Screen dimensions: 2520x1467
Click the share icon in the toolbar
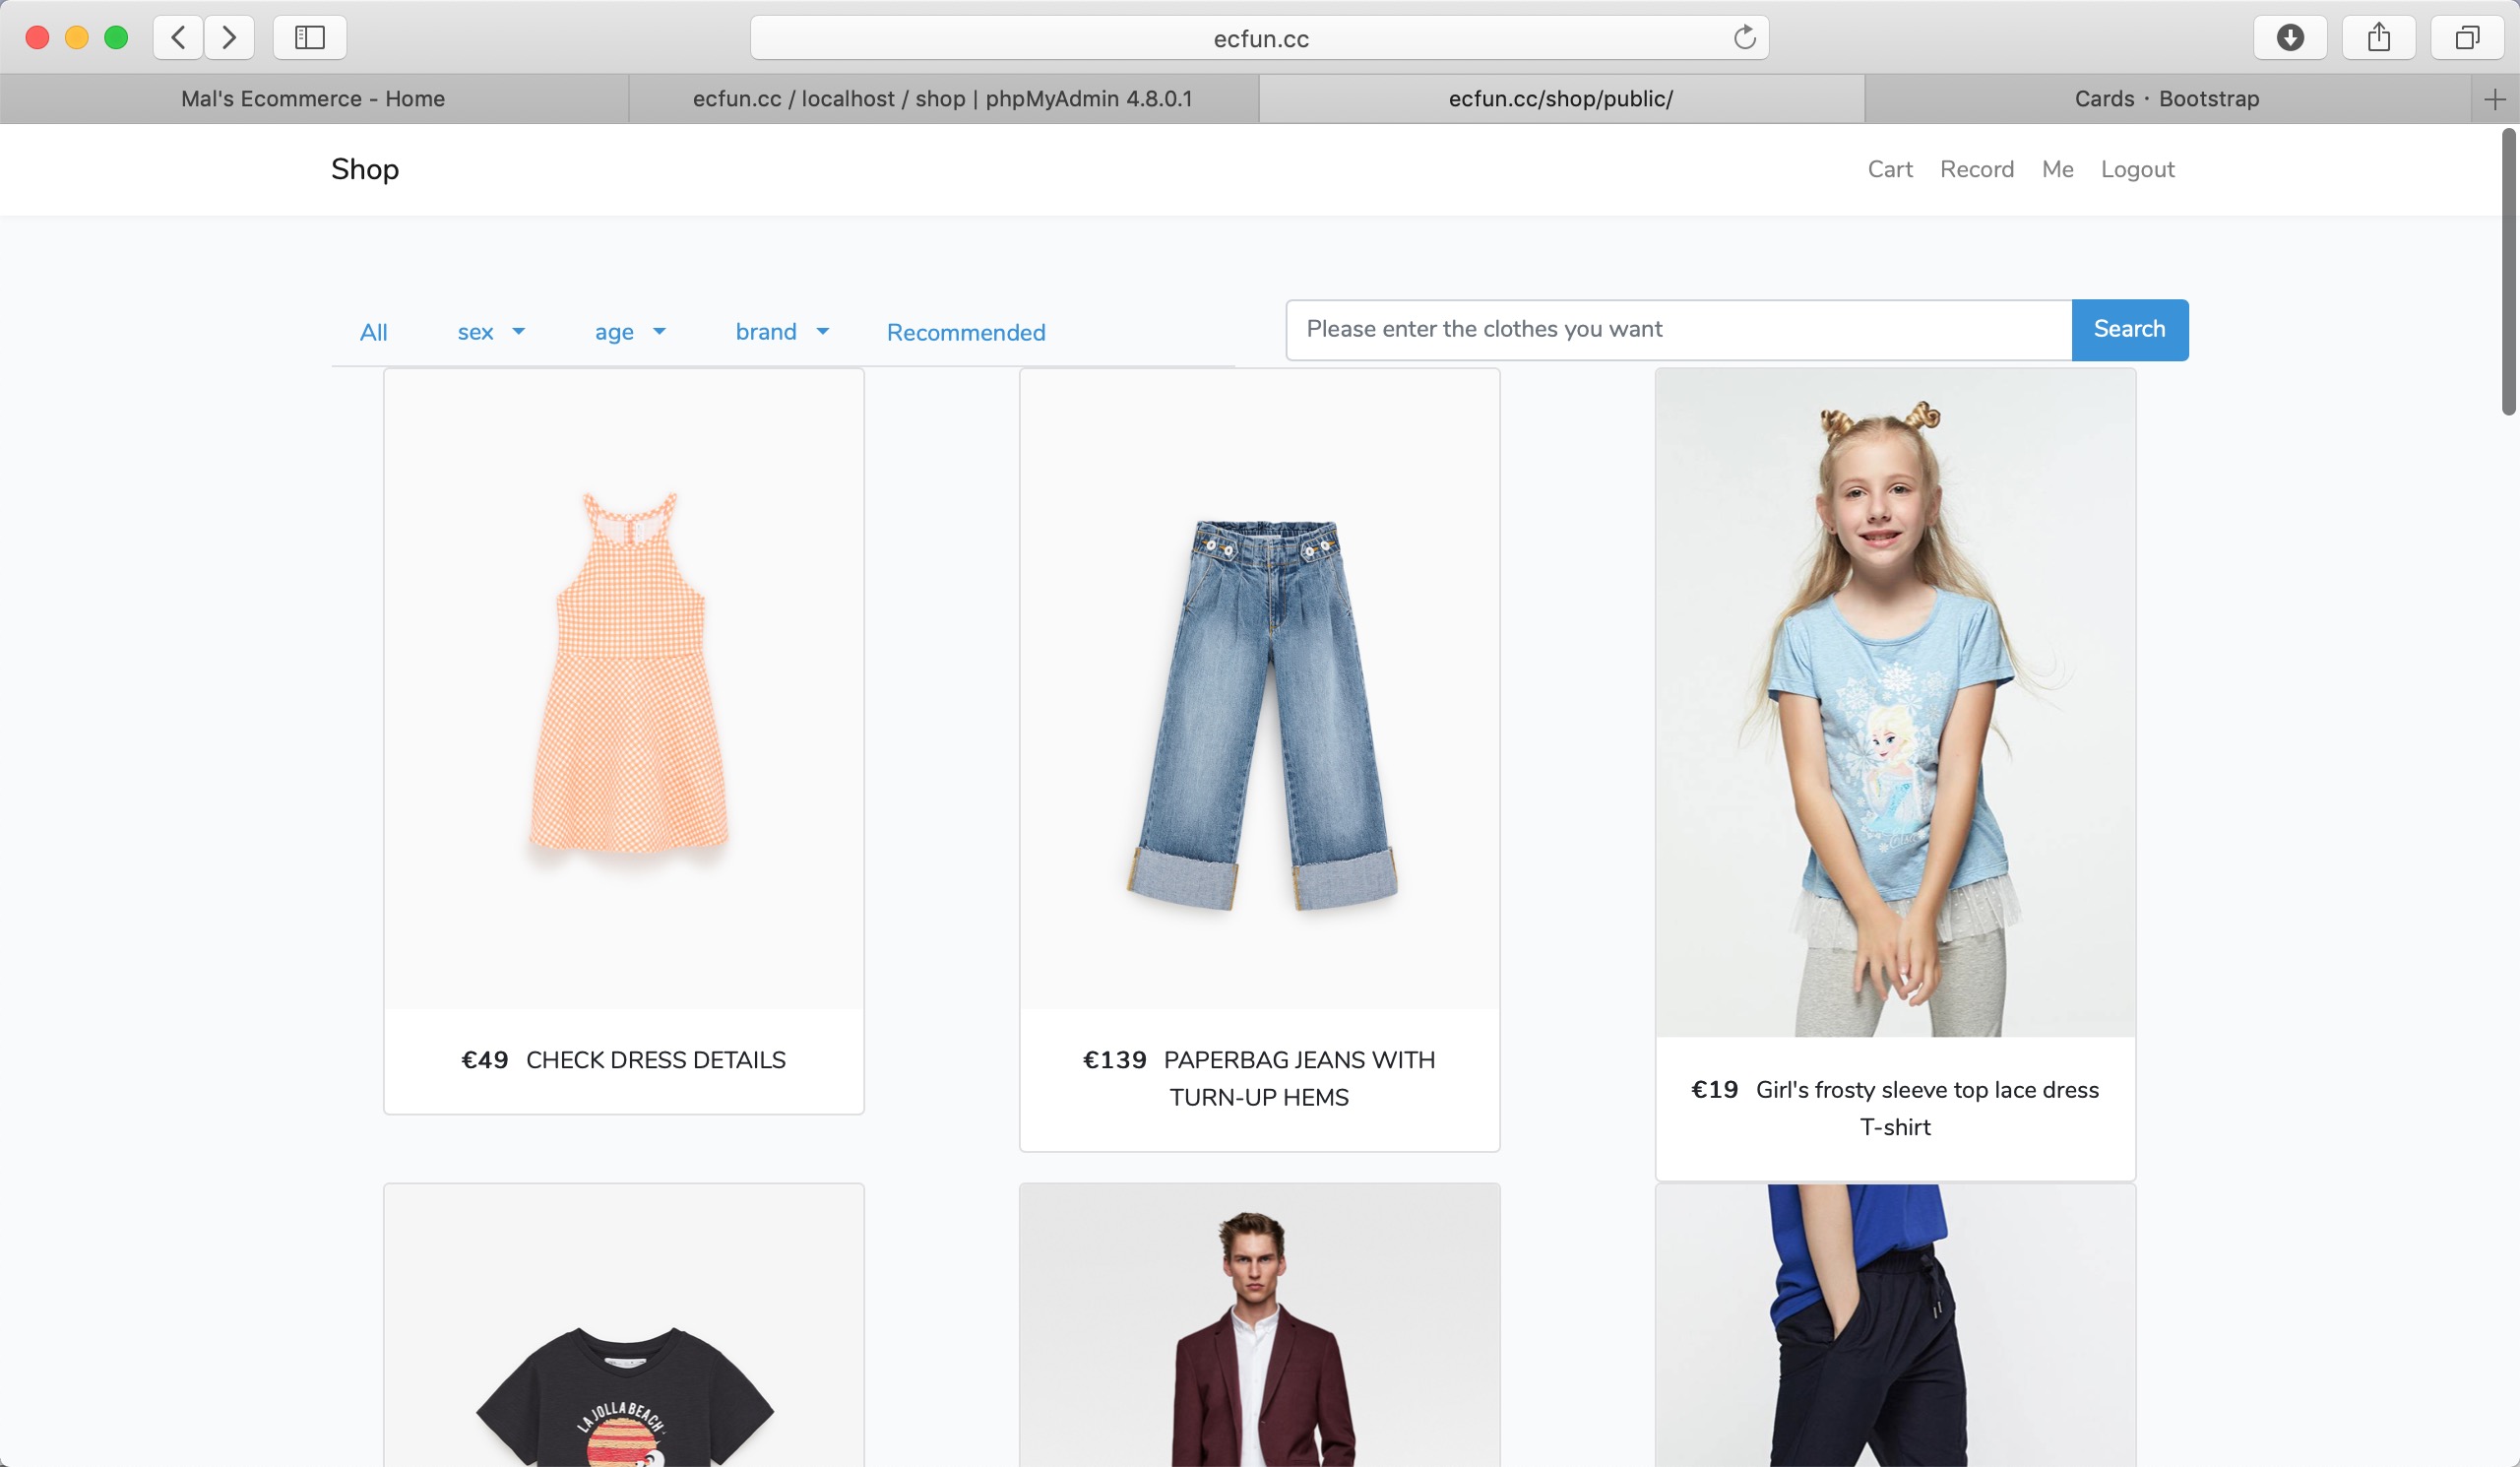point(2378,38)
